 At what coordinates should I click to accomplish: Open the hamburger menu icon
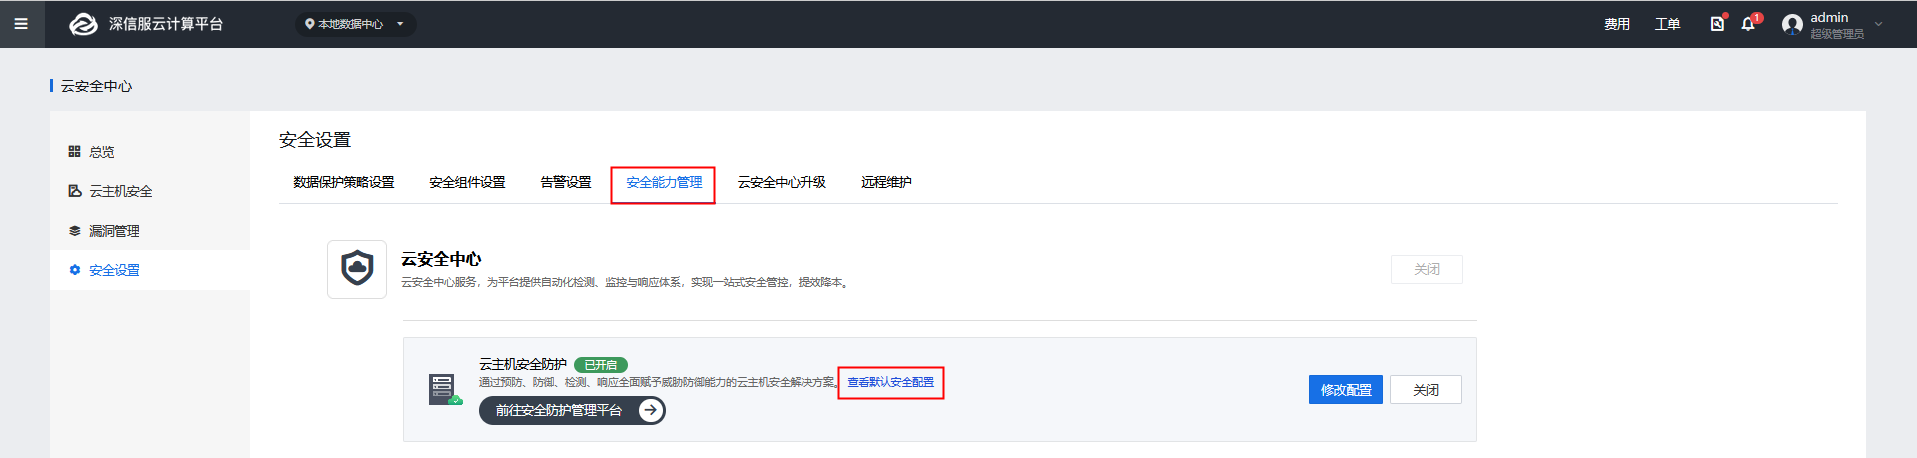click(x=21, y=24)
